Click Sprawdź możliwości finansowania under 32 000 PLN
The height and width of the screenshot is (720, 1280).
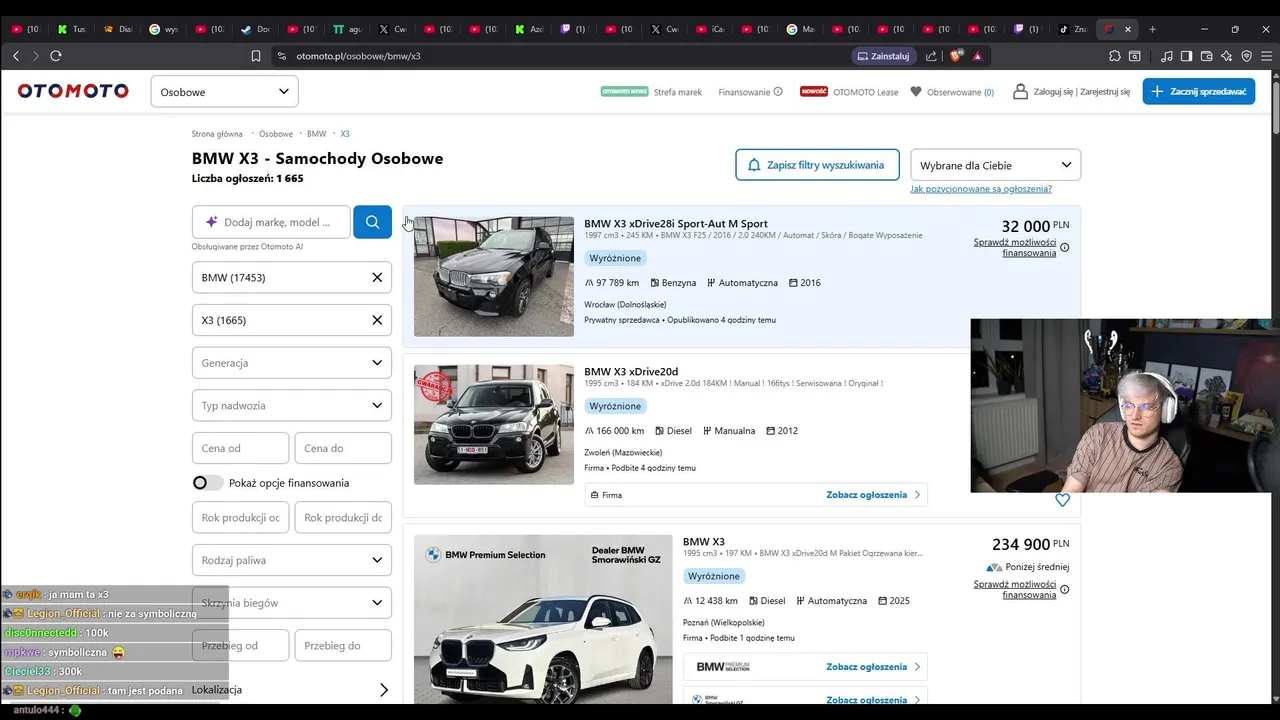click(1015, 247)
